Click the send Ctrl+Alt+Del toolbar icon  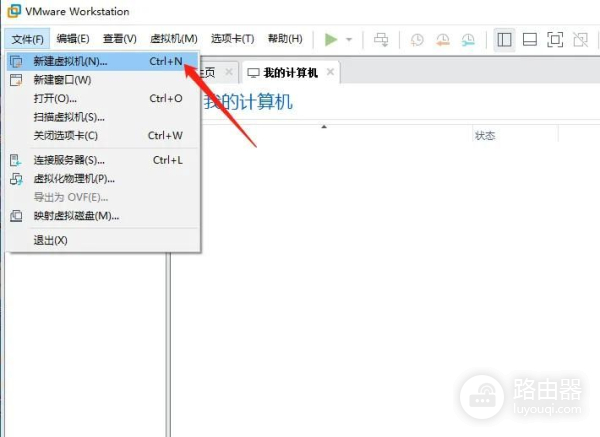381,39
